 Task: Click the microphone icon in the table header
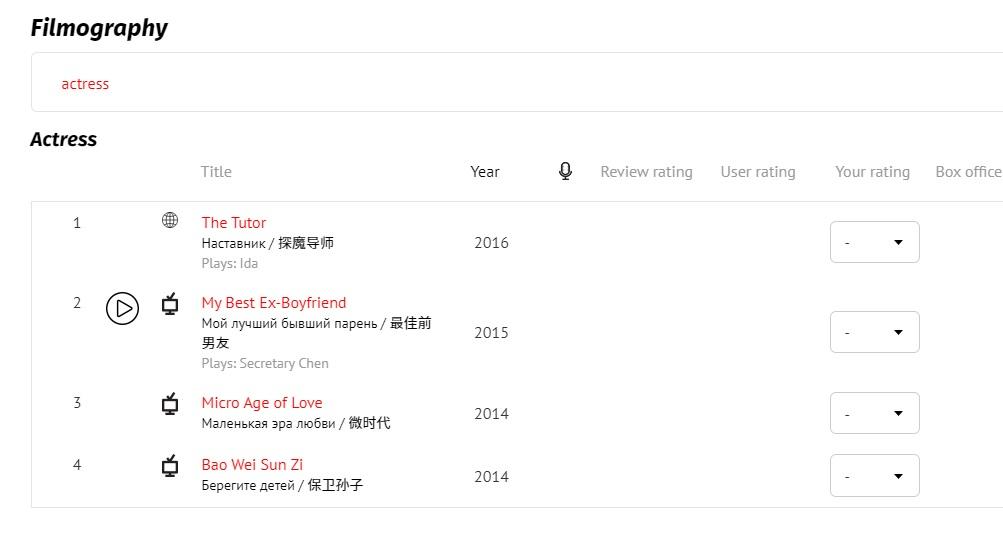point(565,172)
